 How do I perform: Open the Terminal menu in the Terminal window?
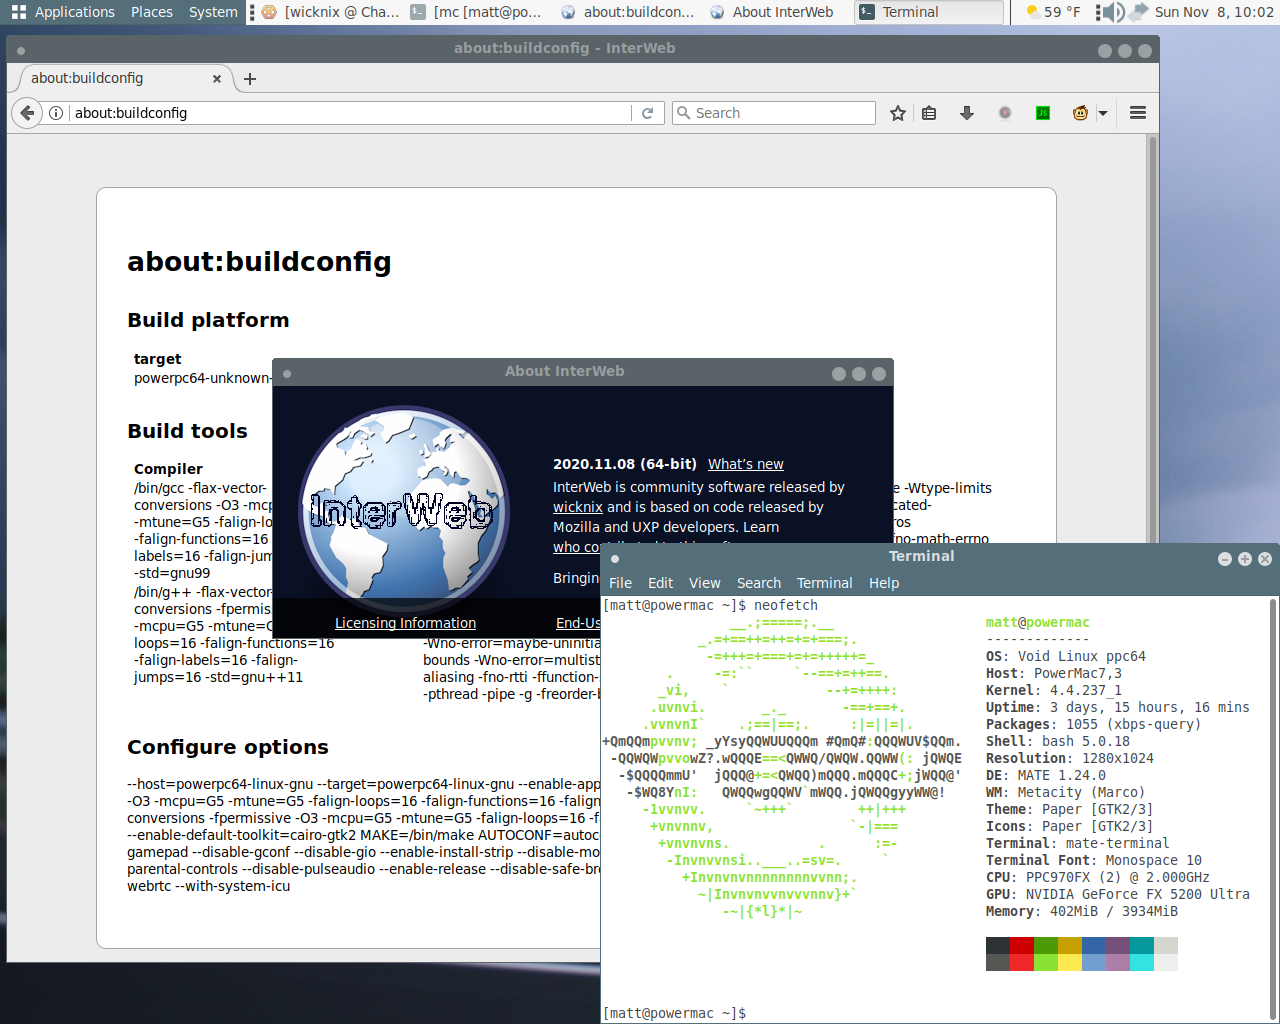click(824, 583)
